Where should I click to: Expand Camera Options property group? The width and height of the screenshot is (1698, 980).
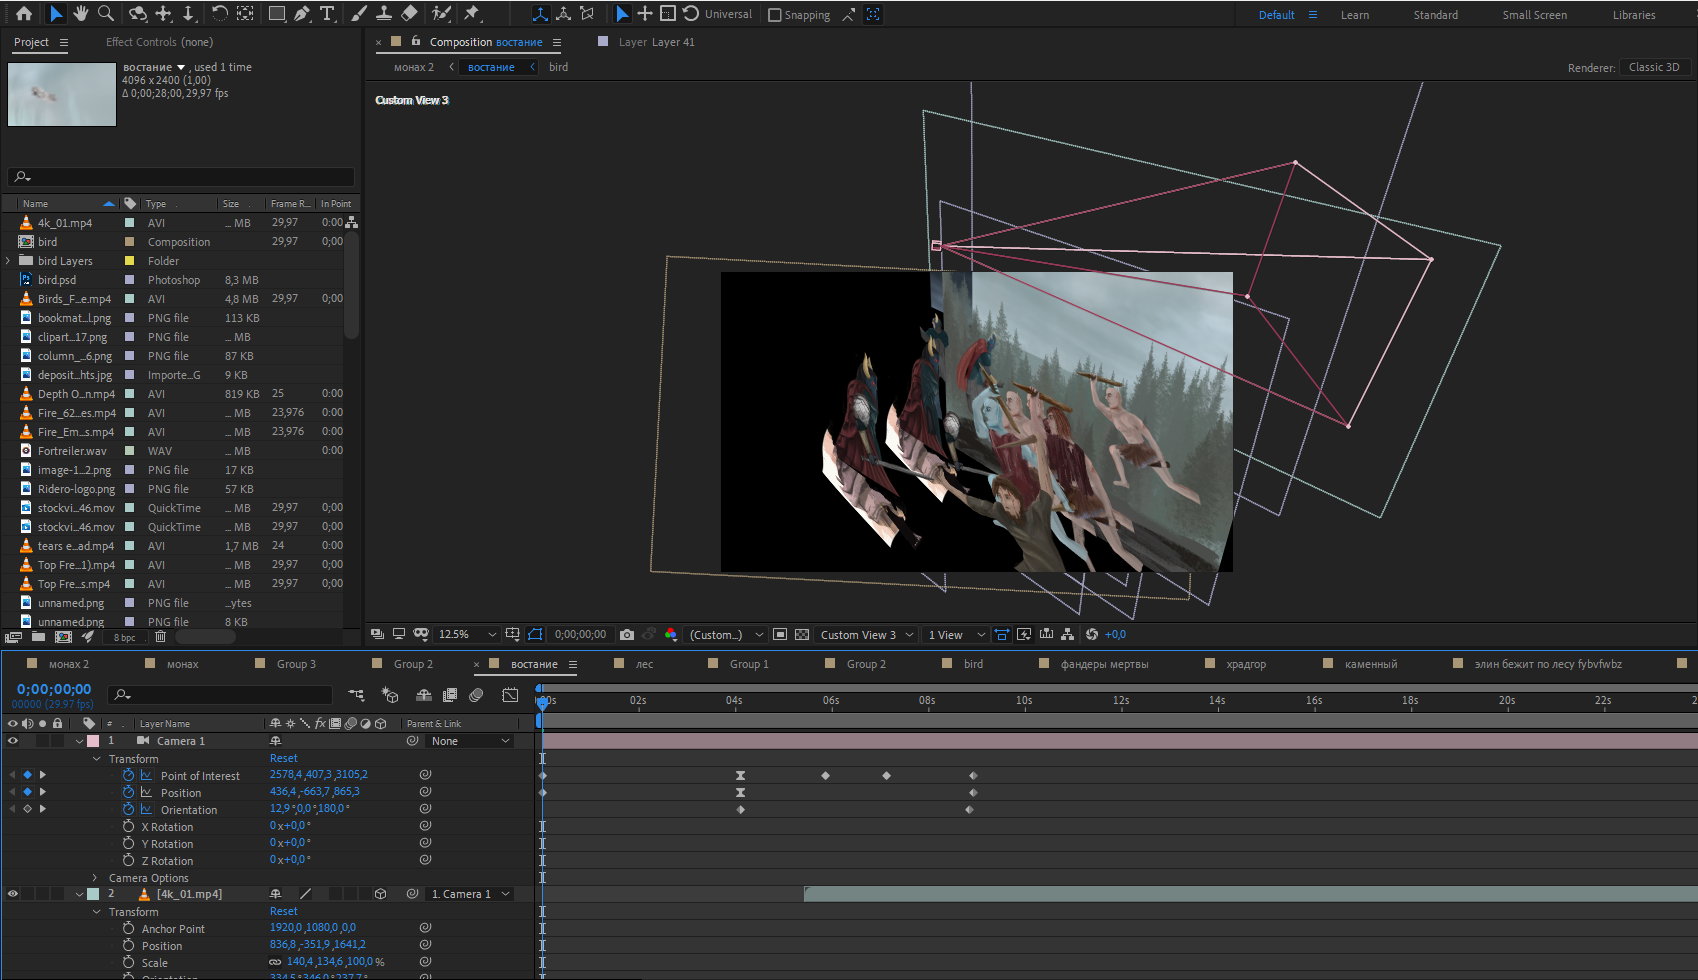(x=96, y=878)
